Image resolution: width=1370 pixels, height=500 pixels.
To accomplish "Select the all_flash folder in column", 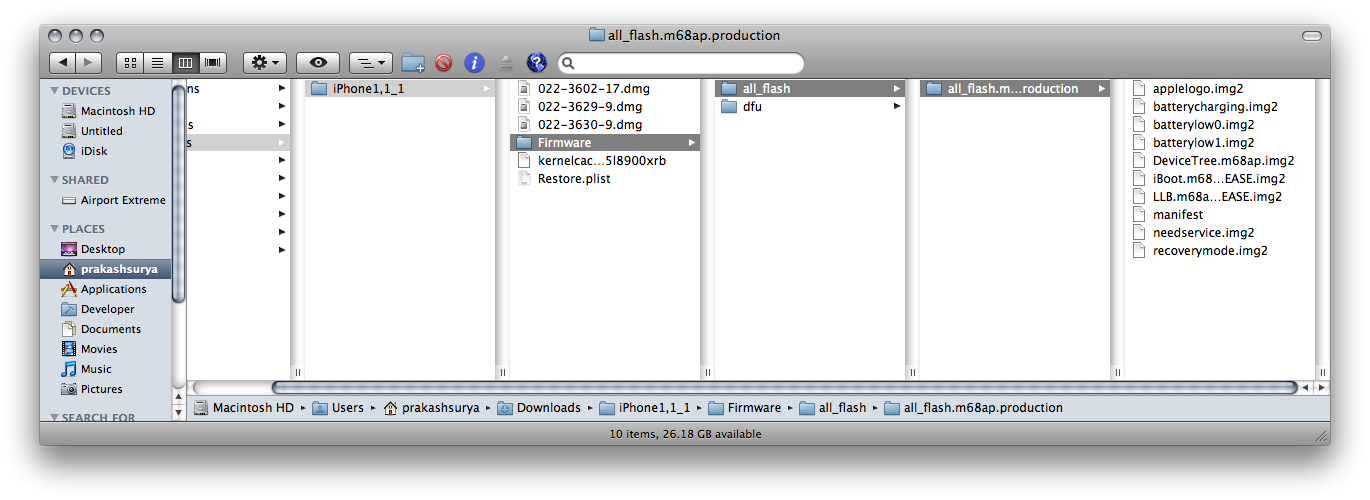I will [x=810, y=89].
